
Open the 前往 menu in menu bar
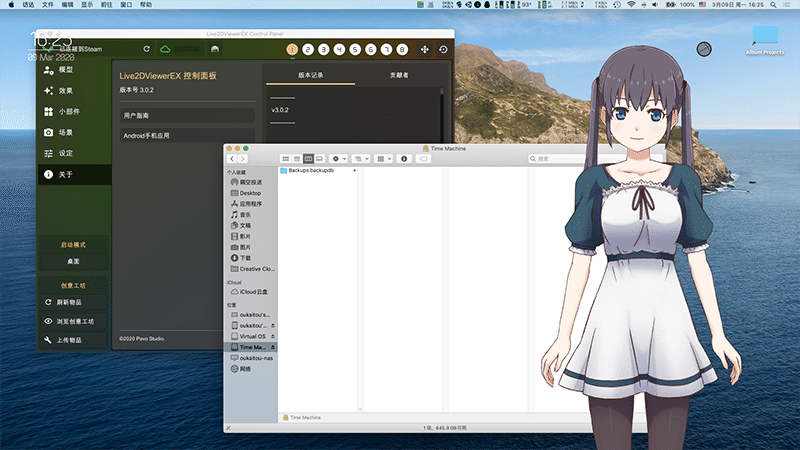click(x=106, y=5)
